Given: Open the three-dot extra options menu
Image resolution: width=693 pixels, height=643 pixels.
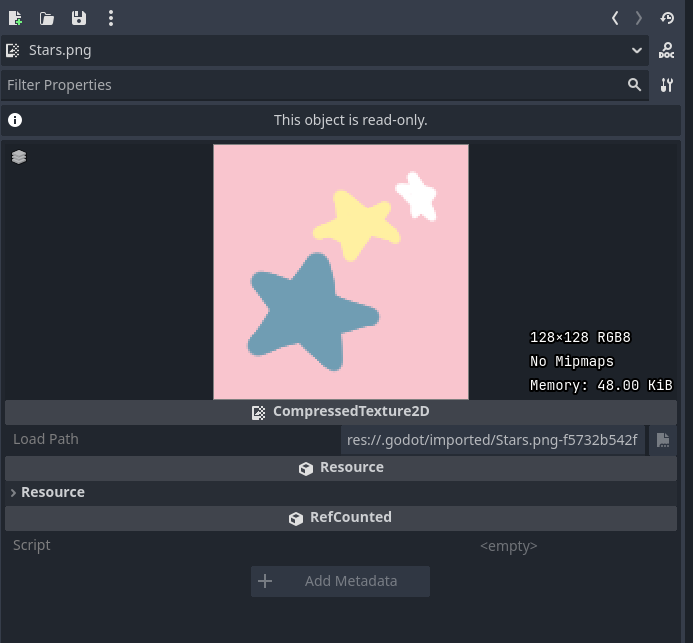Looking at the screenshot, I should point(110,18).
